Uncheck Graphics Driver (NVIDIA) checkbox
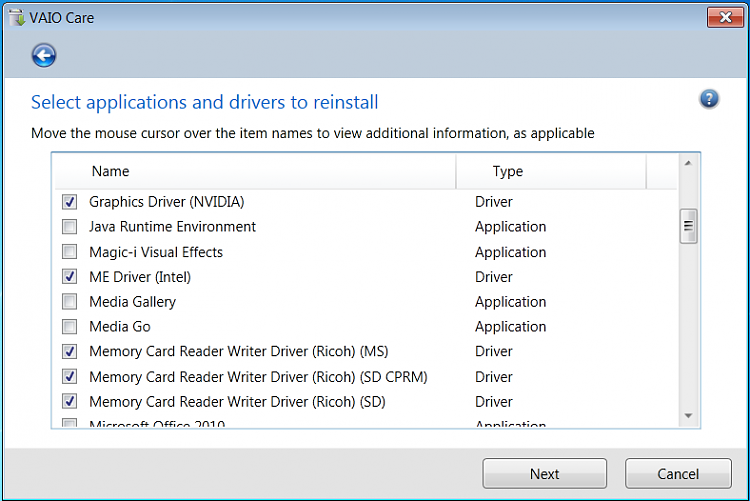 [69, 202]
